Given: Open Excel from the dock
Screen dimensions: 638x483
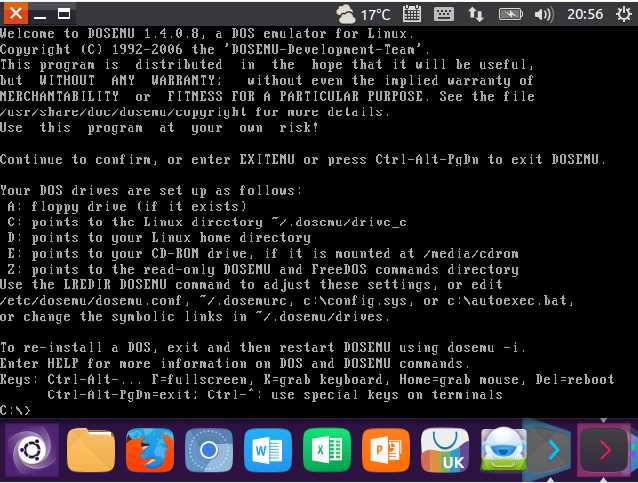Looking at the screenshot, I should tap(327, 450).
